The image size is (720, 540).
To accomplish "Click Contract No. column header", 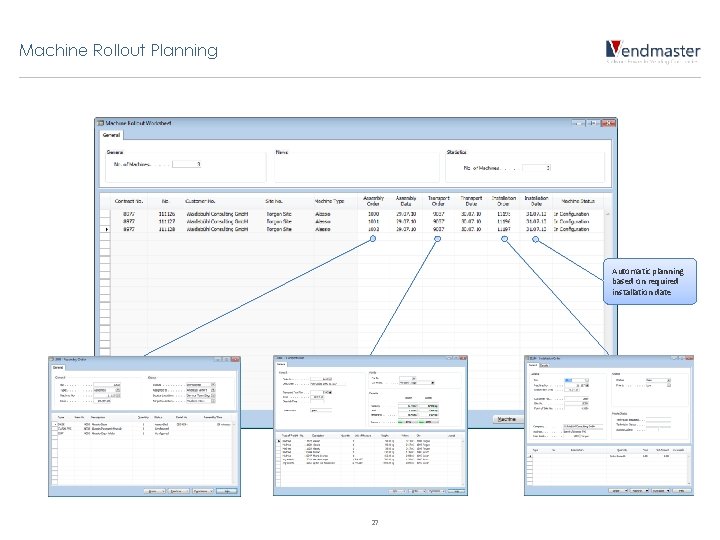I will (x=129, y=201).
